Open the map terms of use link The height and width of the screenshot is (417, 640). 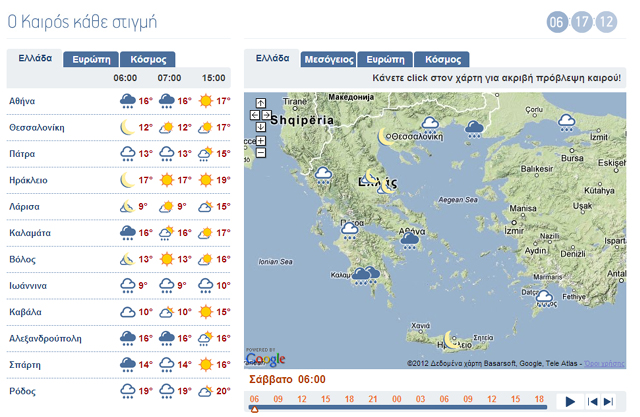point(604,363)
